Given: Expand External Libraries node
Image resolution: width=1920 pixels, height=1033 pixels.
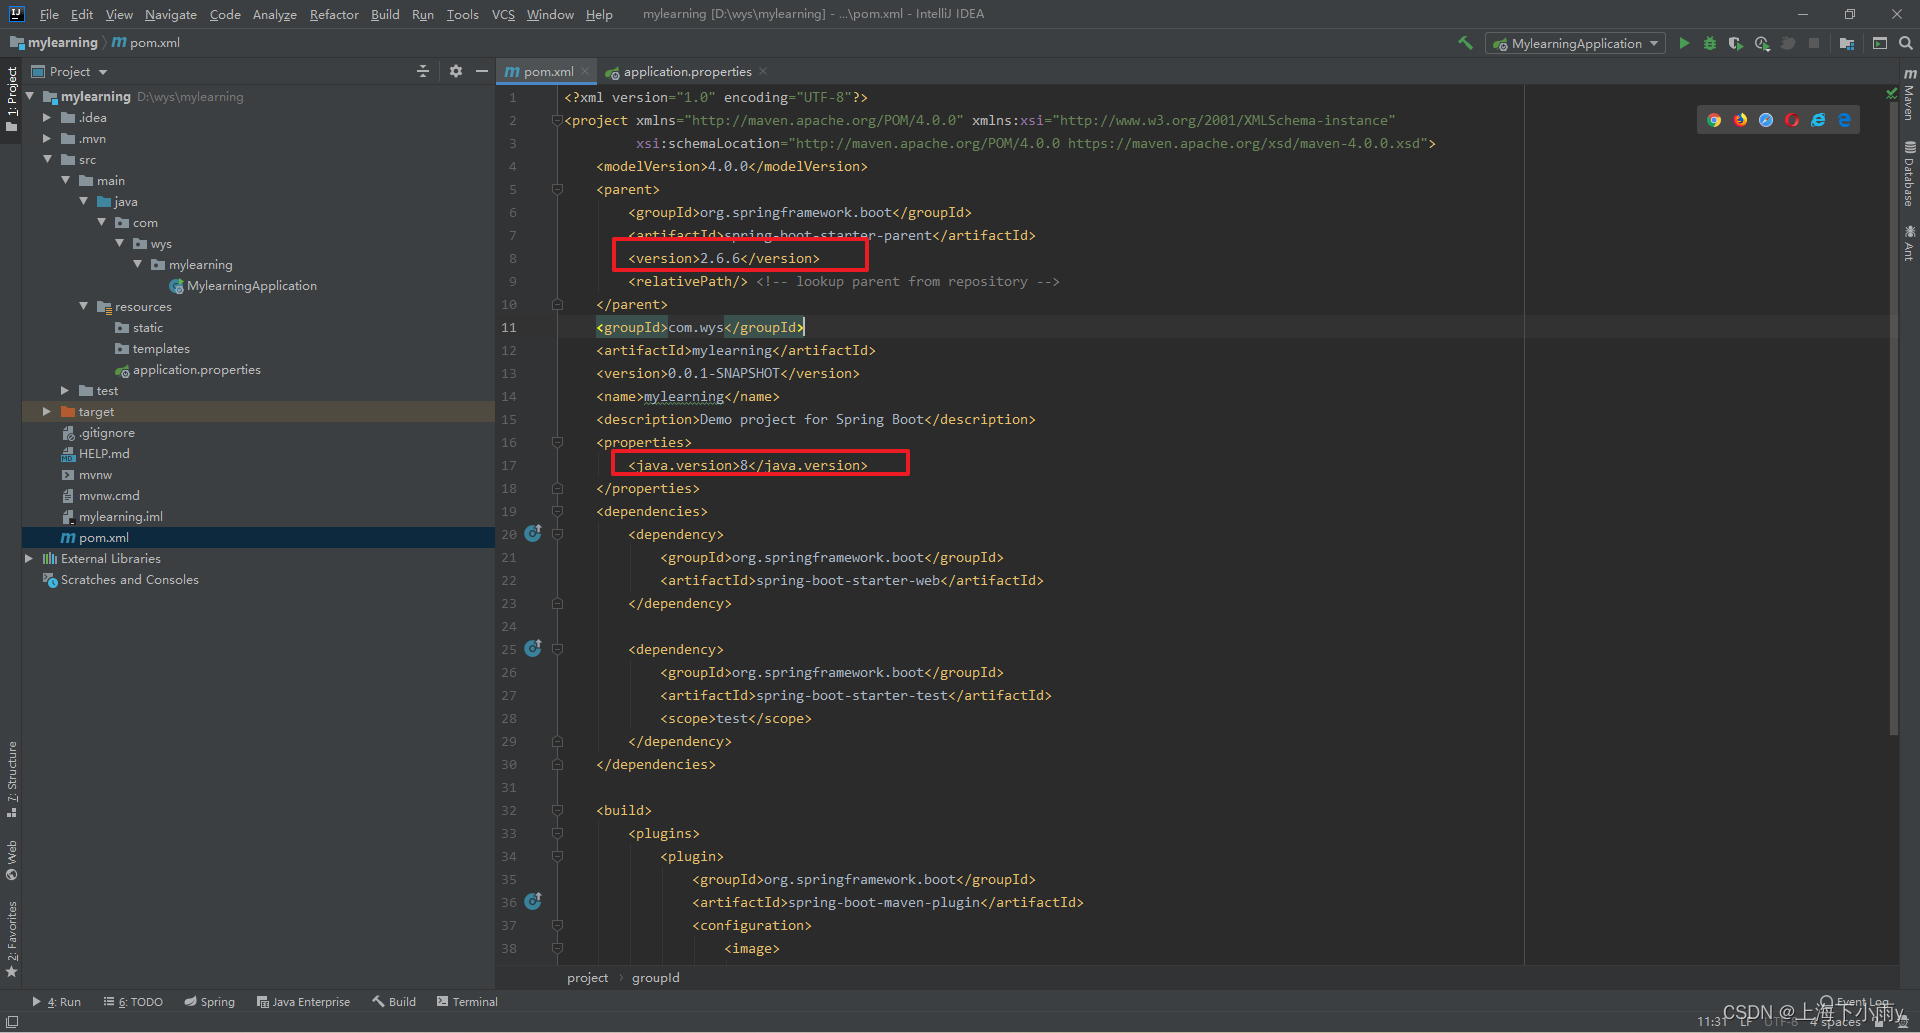Looking at the screenshot, I should click(x=28, y=559).
